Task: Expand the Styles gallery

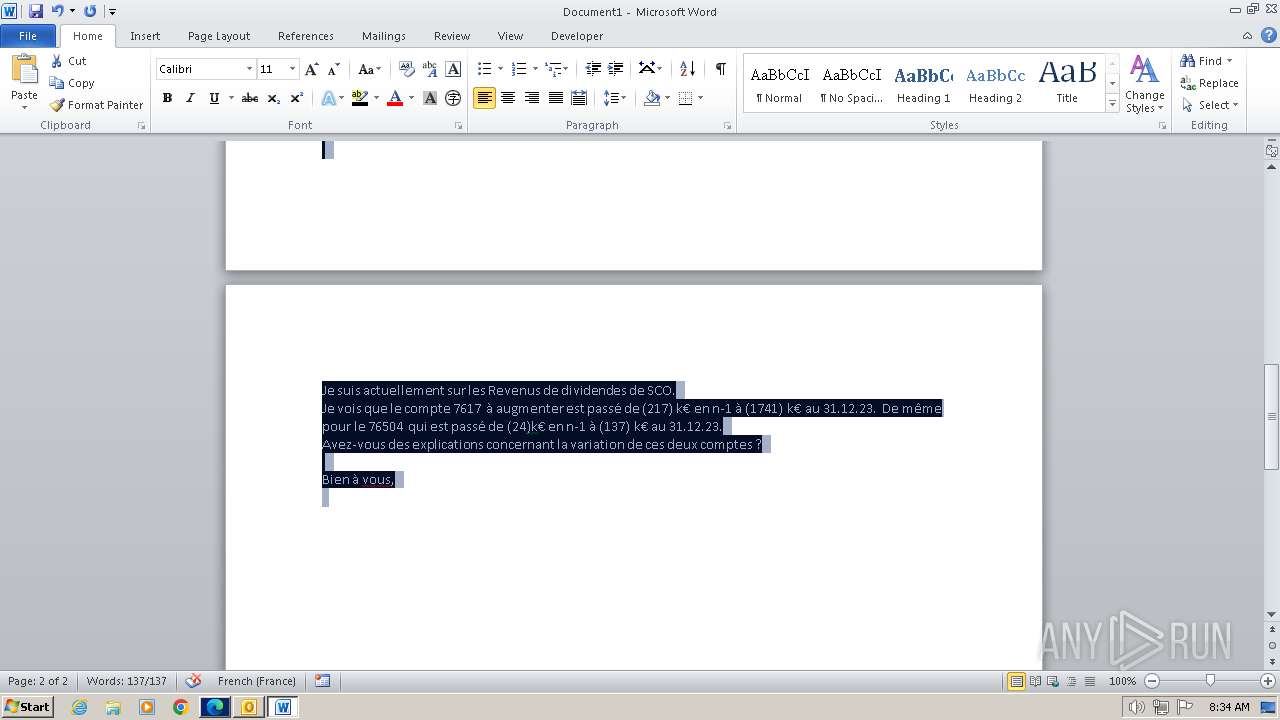Action: tap(1112, 104)
